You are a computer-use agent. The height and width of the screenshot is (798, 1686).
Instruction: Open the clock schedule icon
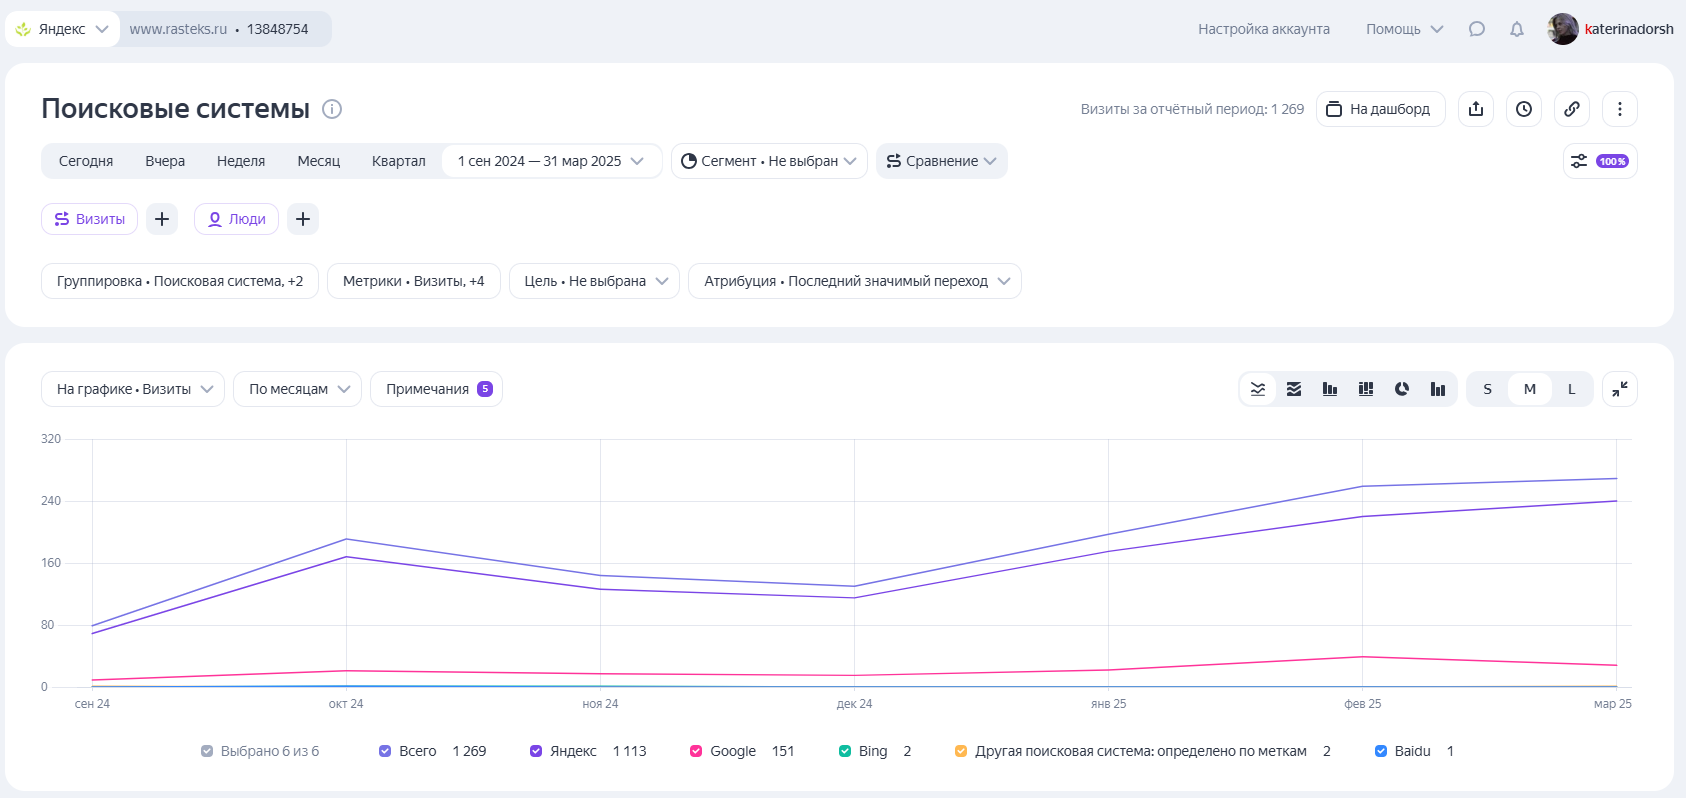(x=1524, y=109)
